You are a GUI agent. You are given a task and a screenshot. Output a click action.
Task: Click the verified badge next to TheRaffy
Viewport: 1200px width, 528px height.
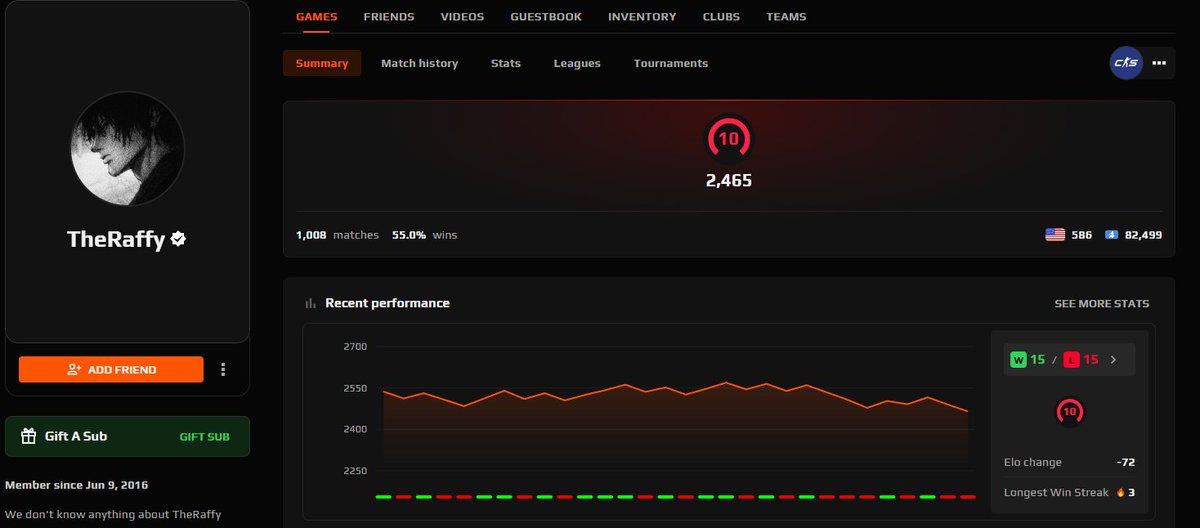(x=179, y=239)
